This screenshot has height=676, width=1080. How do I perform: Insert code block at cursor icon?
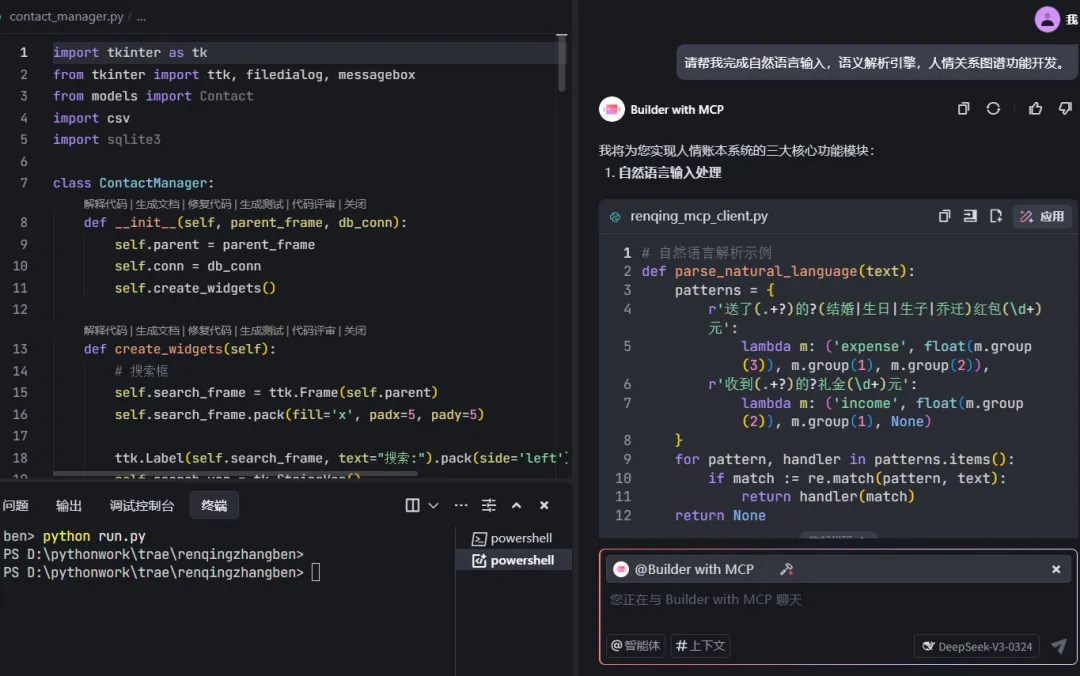pyautogui.click(x=970, y=216)
